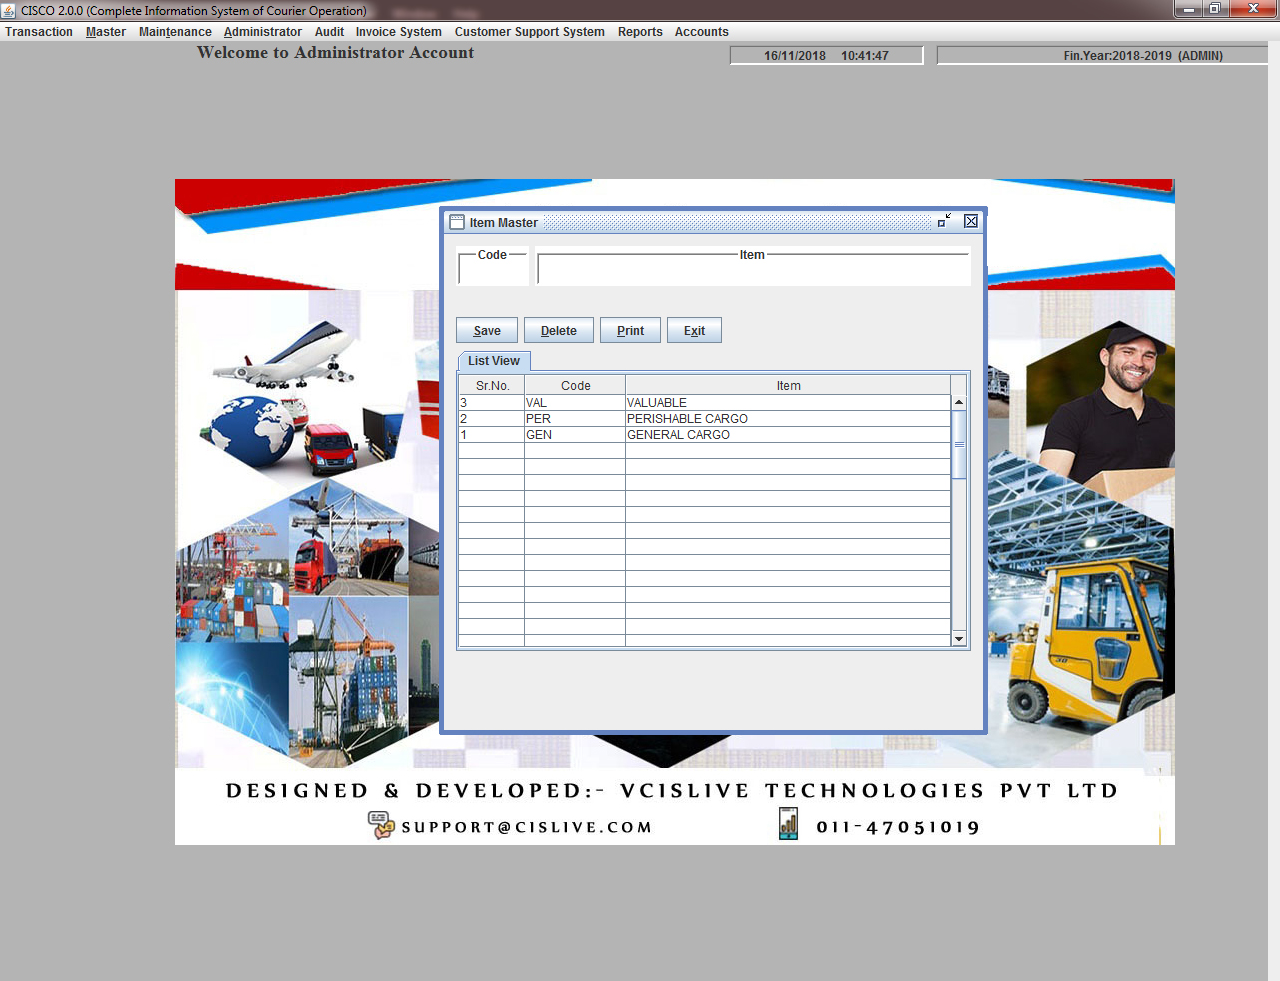The image size is (1280, 981).
Task: Click into the Code input field
Action: tap(493, 272)
